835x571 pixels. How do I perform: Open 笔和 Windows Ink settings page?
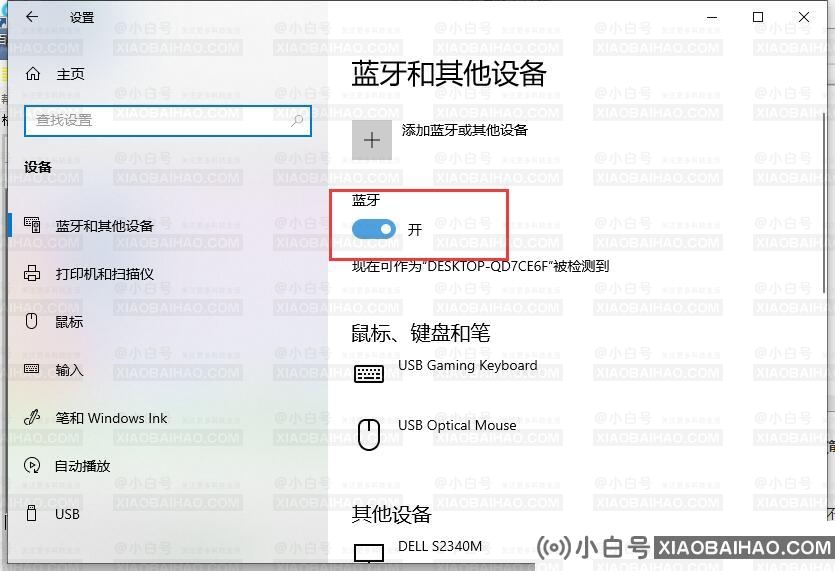pyautogui.click(x=111, y=418)
